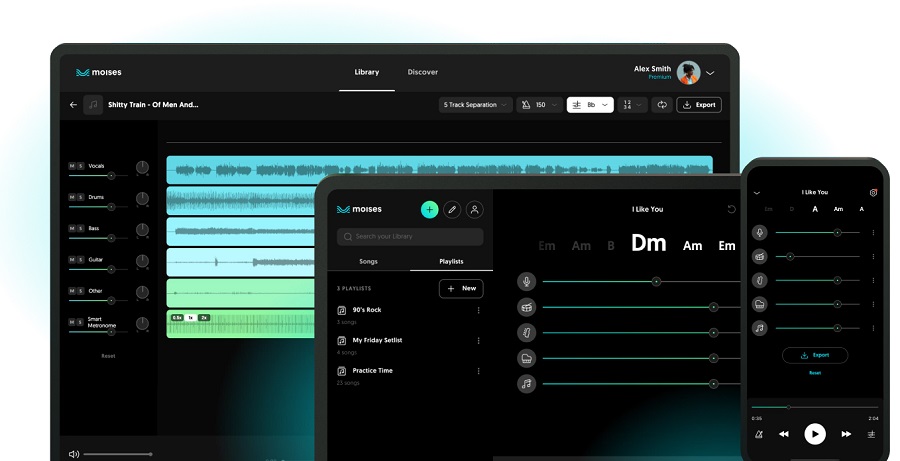Open options menu for 90's Rock playlist
Screen dimensions: 900x461
pos(479,311)
